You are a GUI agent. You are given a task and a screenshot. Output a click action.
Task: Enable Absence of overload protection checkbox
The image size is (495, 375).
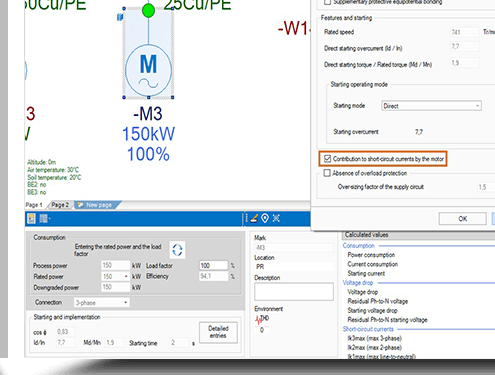point(327,173)
